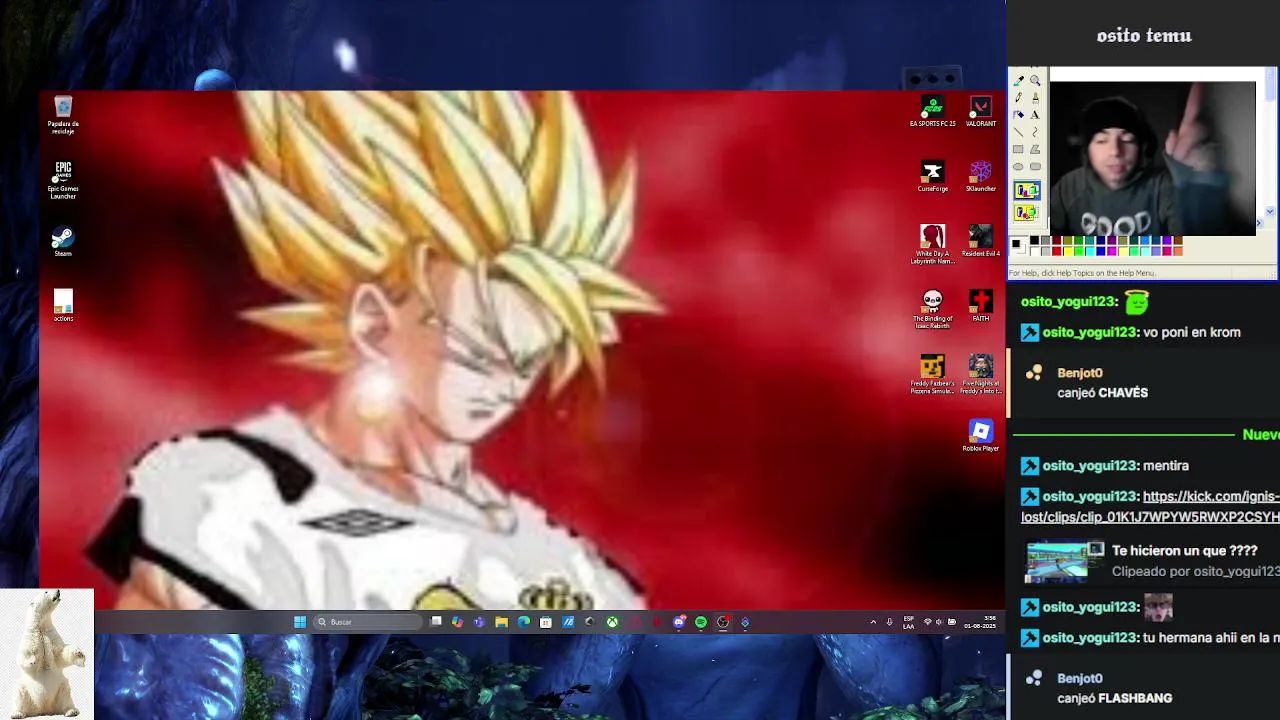The height and width of the screenshot is (720, 1280).
Task: Open the FAITH desktop shortcut
Action: pyautogui.click(x=981, y=305)
